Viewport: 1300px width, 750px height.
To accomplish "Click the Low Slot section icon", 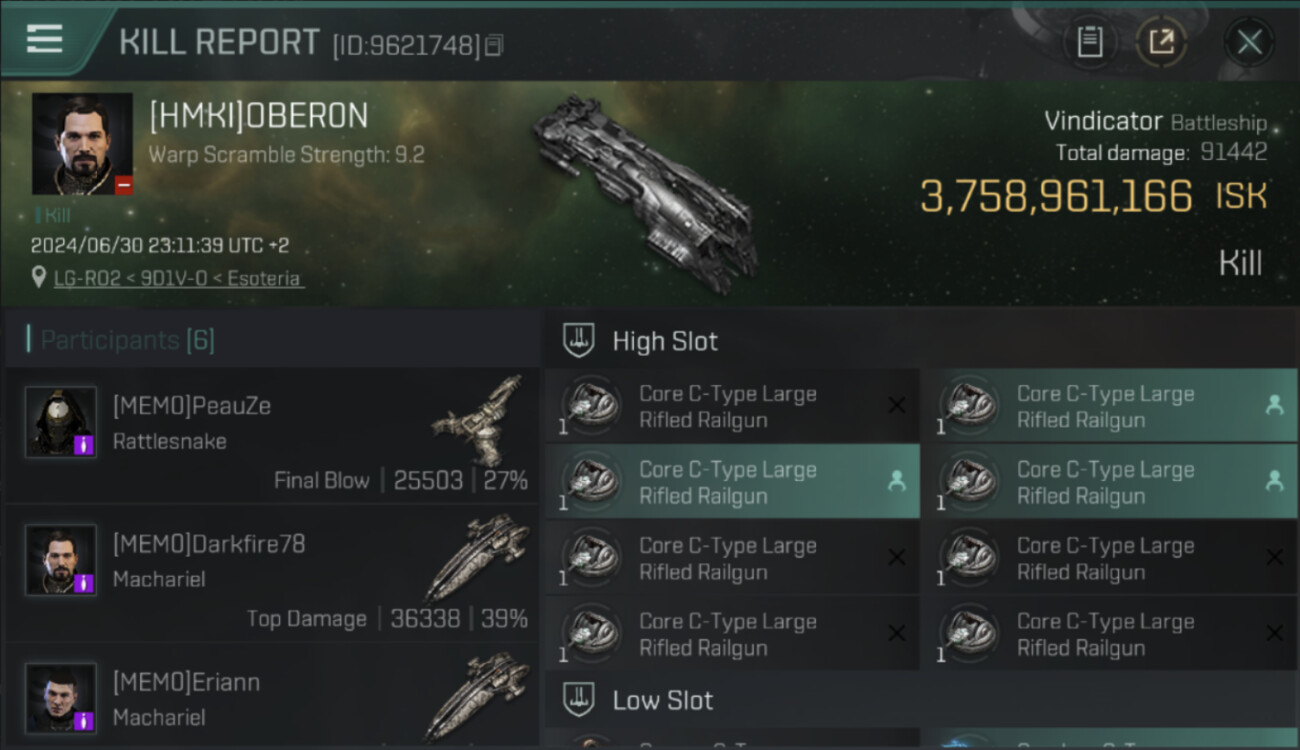I will [580, 699].
